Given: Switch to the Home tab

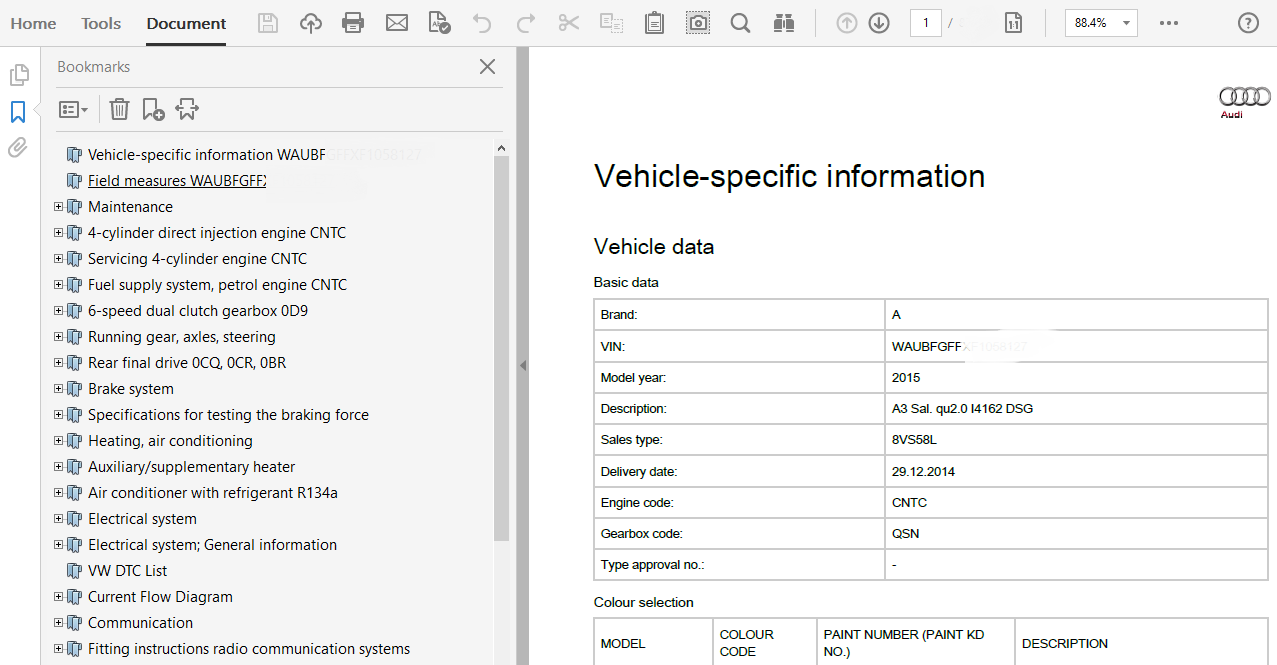Looking at the screenshot, I should pyautogui.click(x=33, y=23).
